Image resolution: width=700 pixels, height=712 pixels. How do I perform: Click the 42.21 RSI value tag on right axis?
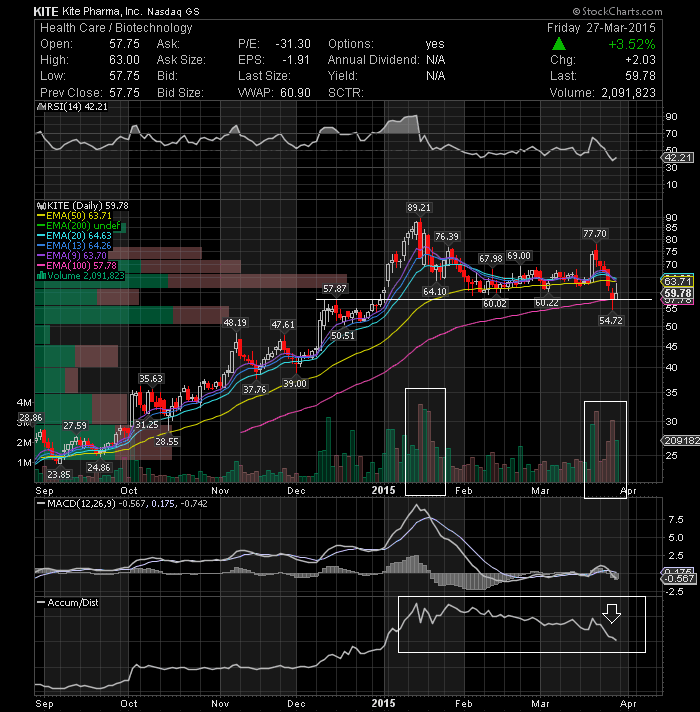[x=678, y=158]
